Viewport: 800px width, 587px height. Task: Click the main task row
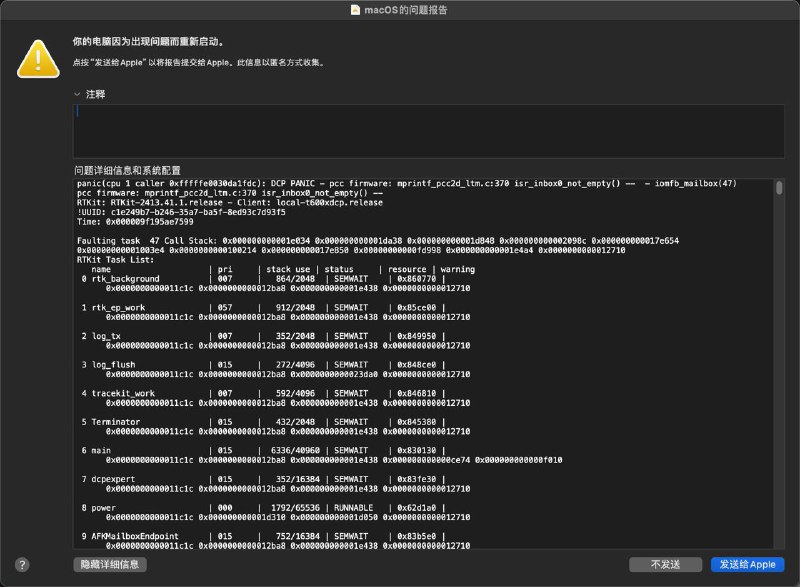coord(263,450)
